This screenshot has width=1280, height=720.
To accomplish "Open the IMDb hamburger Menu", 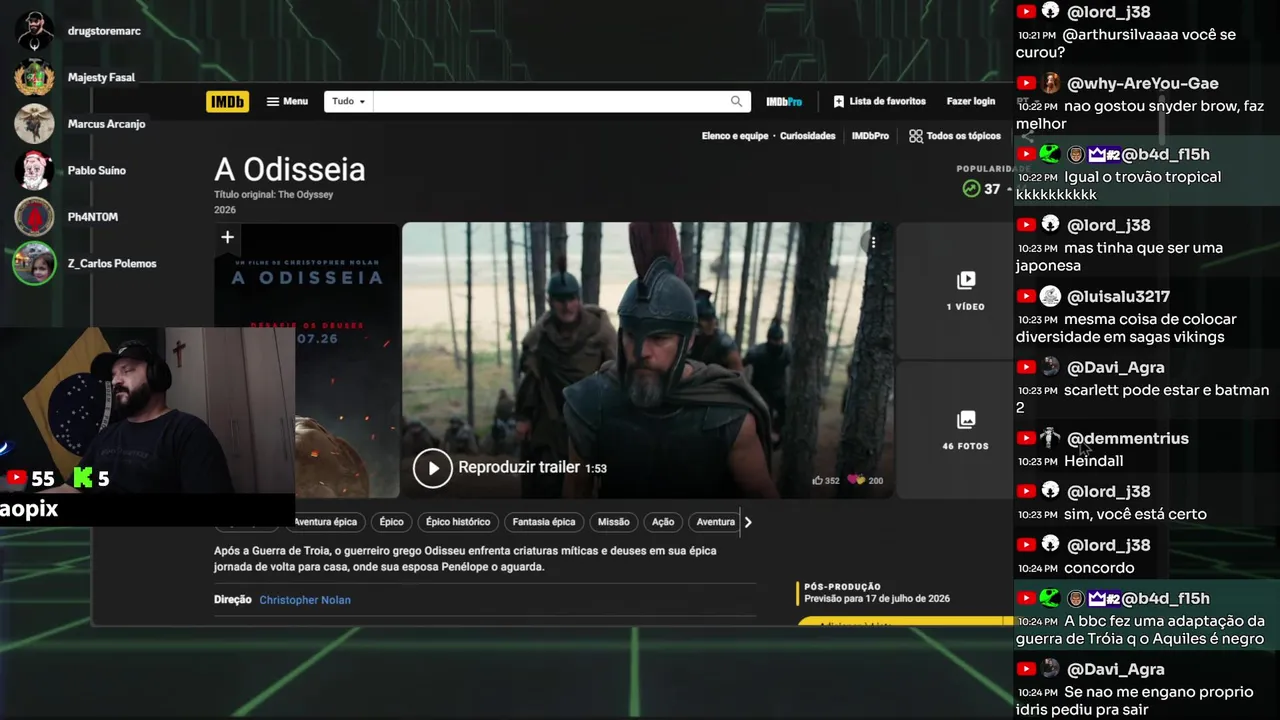I will (x=287, y=101).
